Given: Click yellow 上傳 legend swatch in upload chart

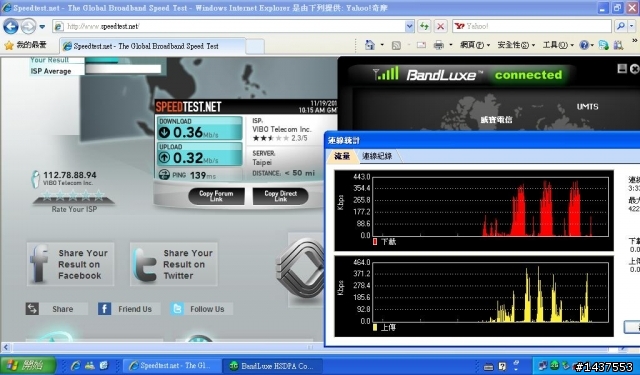Looking at the screenshot, I should tap(375, 327).
